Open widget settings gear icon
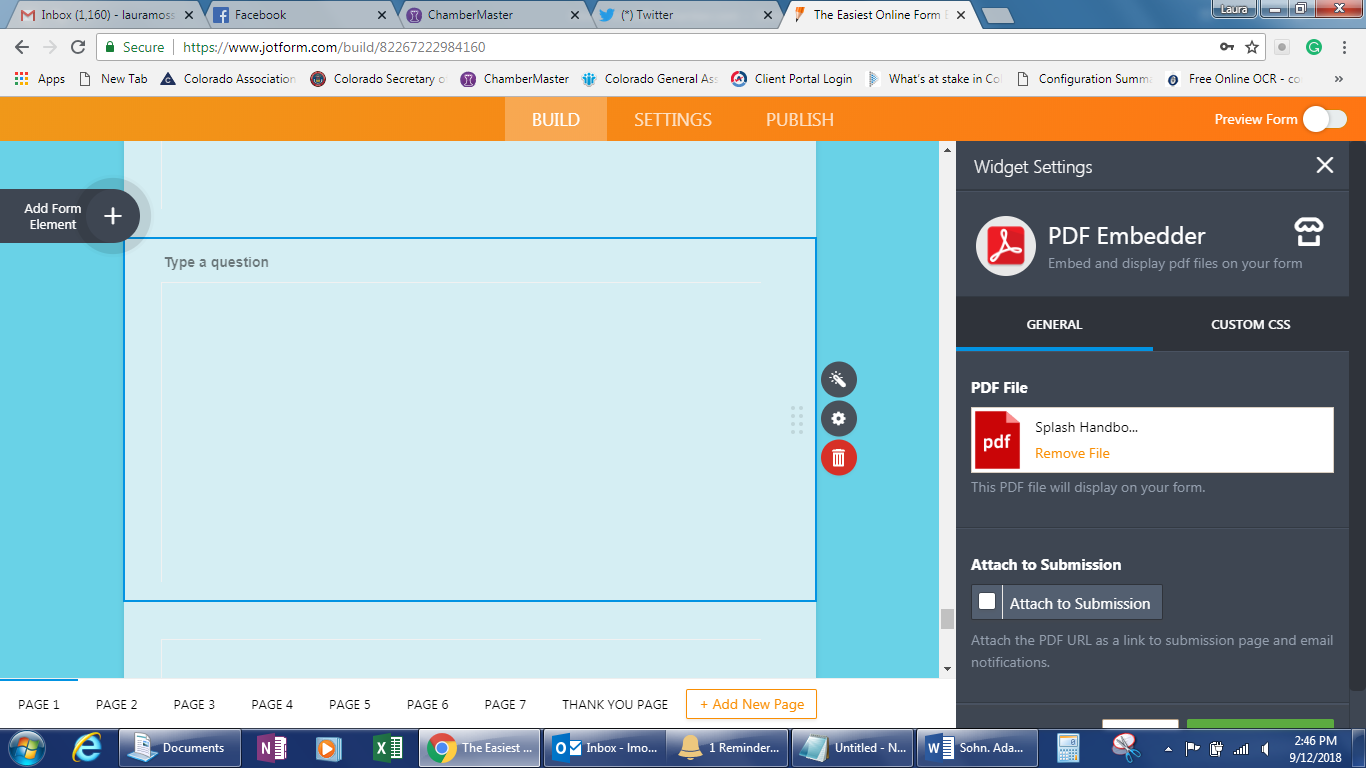Viewport: 1366px width, 768px height. [838, 419]
